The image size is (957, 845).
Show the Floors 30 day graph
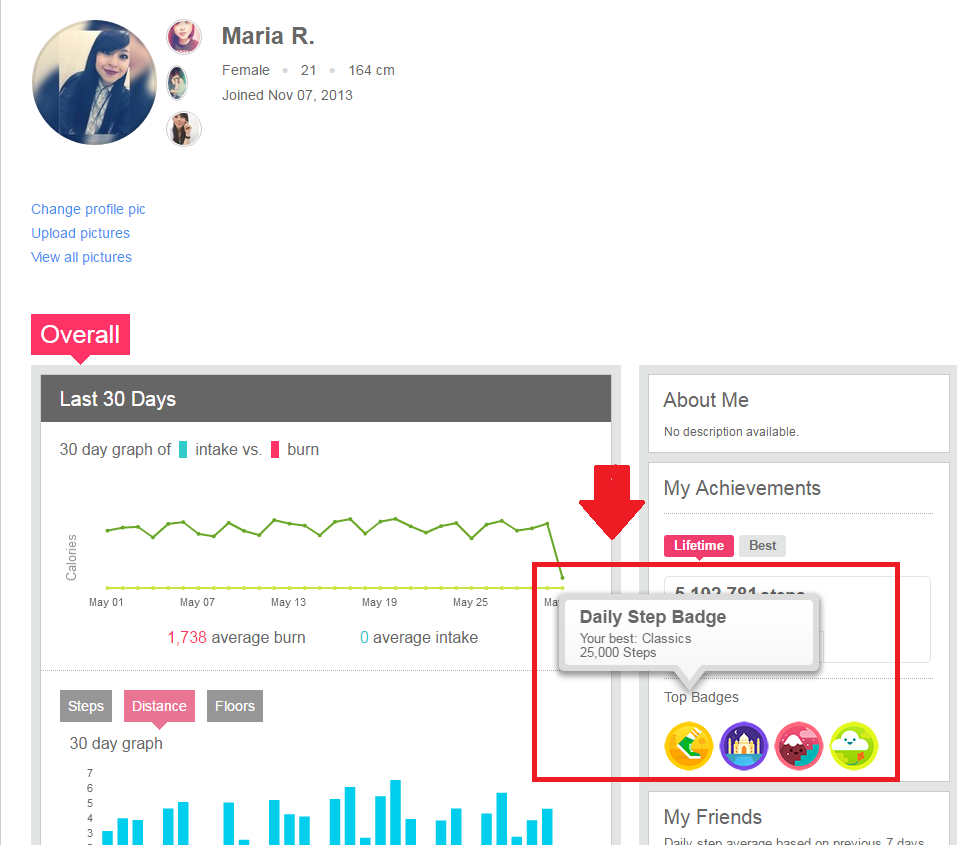click(x=234, y=706)
